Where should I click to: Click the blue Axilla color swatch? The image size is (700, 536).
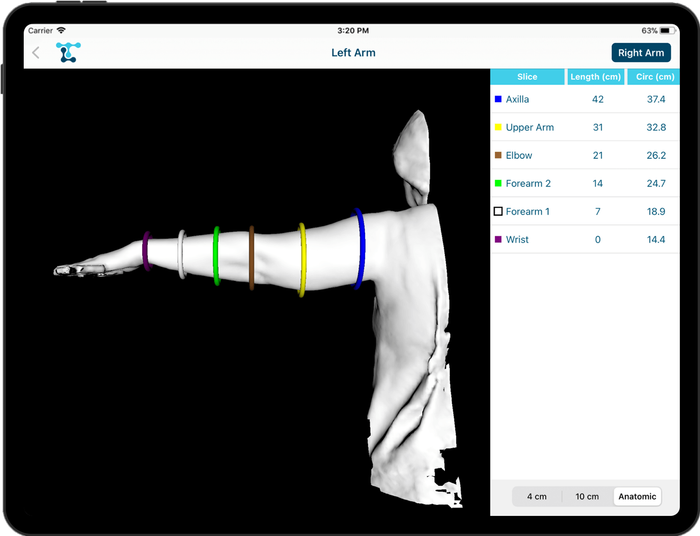(498, 99)
